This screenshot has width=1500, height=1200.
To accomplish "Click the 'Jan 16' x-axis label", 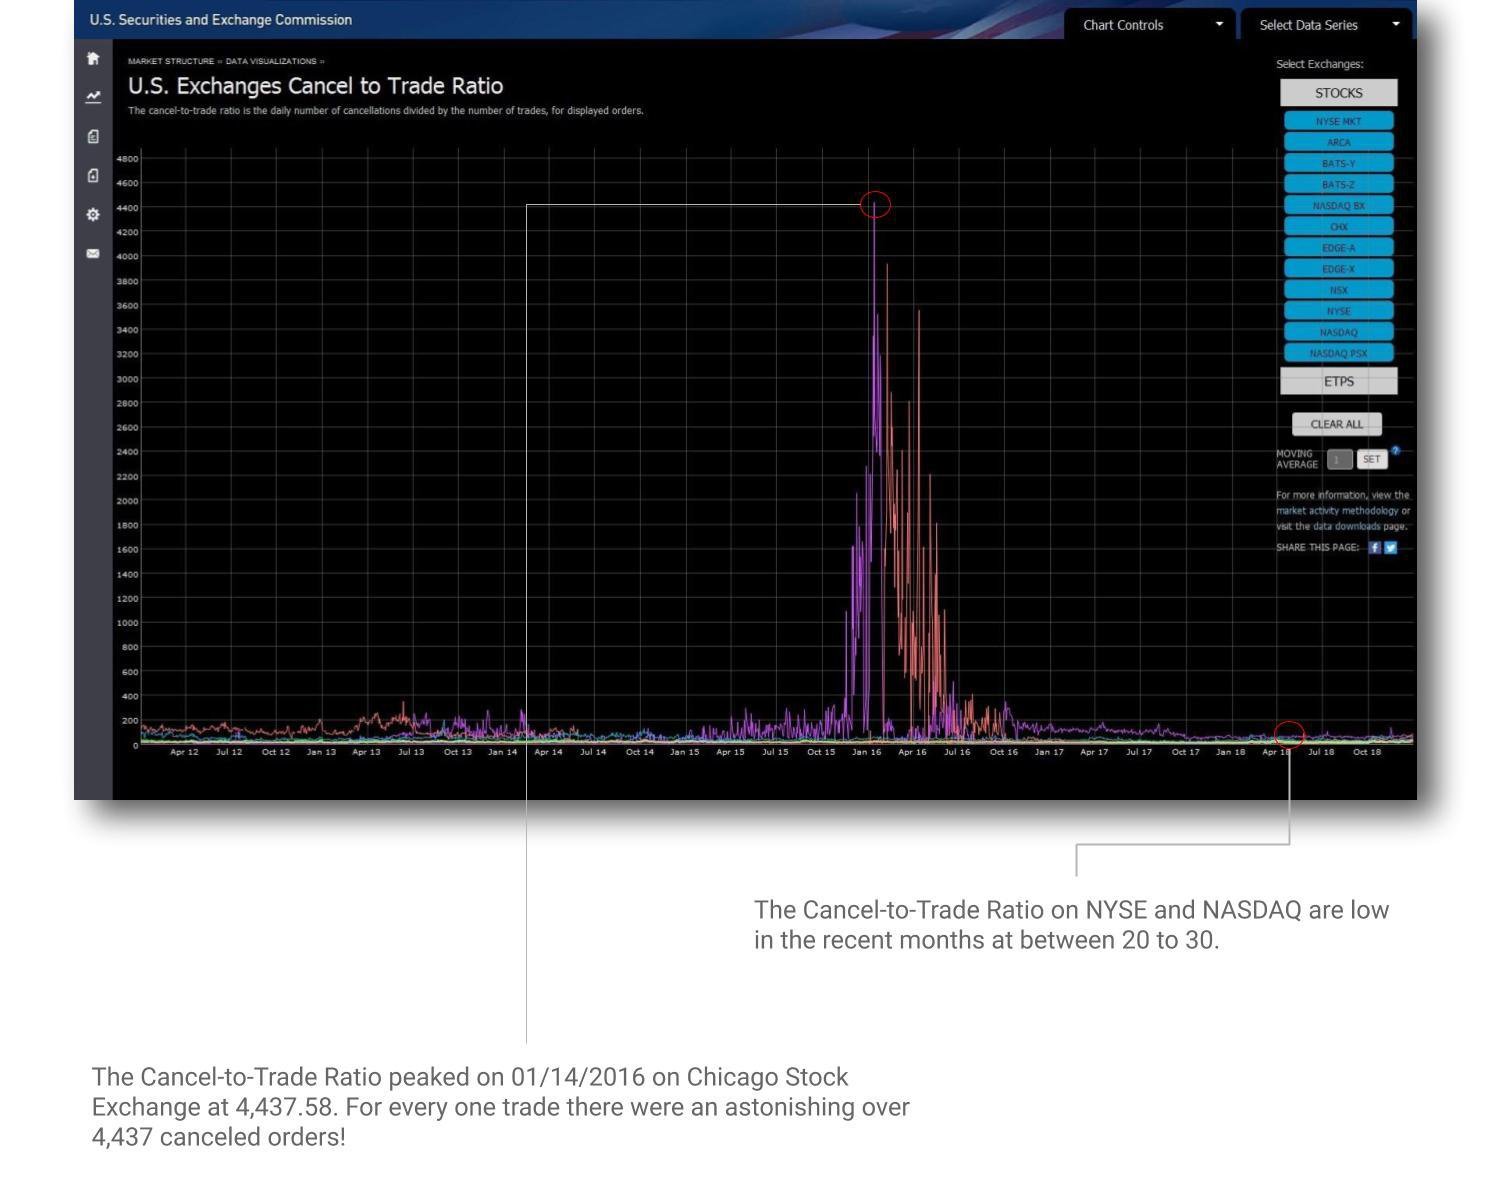I will (866, 752).
